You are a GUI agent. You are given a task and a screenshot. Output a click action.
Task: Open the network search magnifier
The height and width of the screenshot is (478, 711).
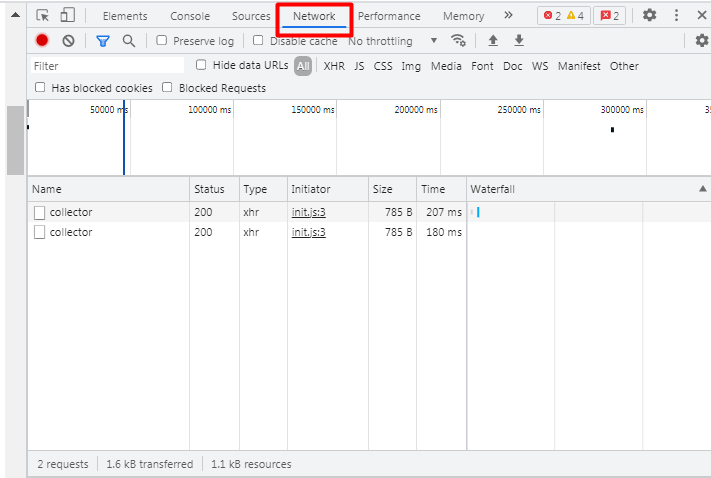129,41
